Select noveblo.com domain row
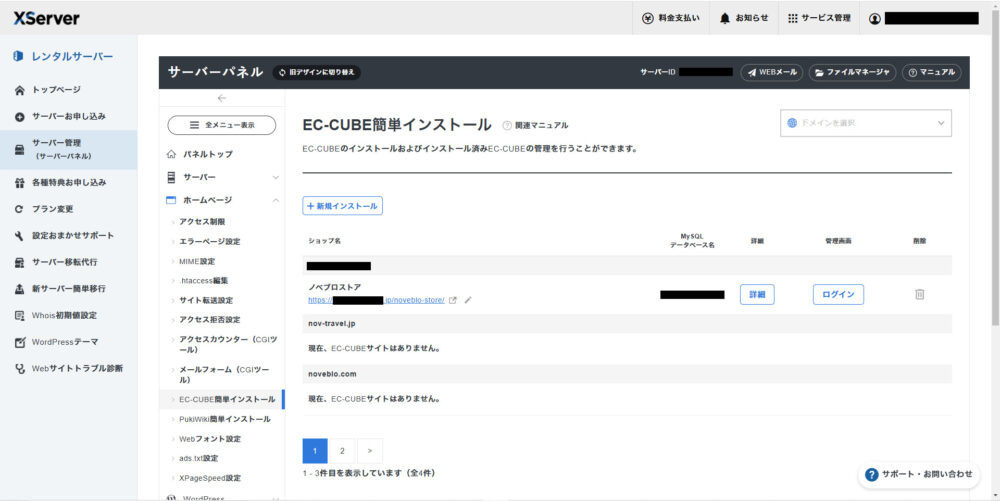The width and height of the screenshot is (1000, 501). tap(627, 374)
